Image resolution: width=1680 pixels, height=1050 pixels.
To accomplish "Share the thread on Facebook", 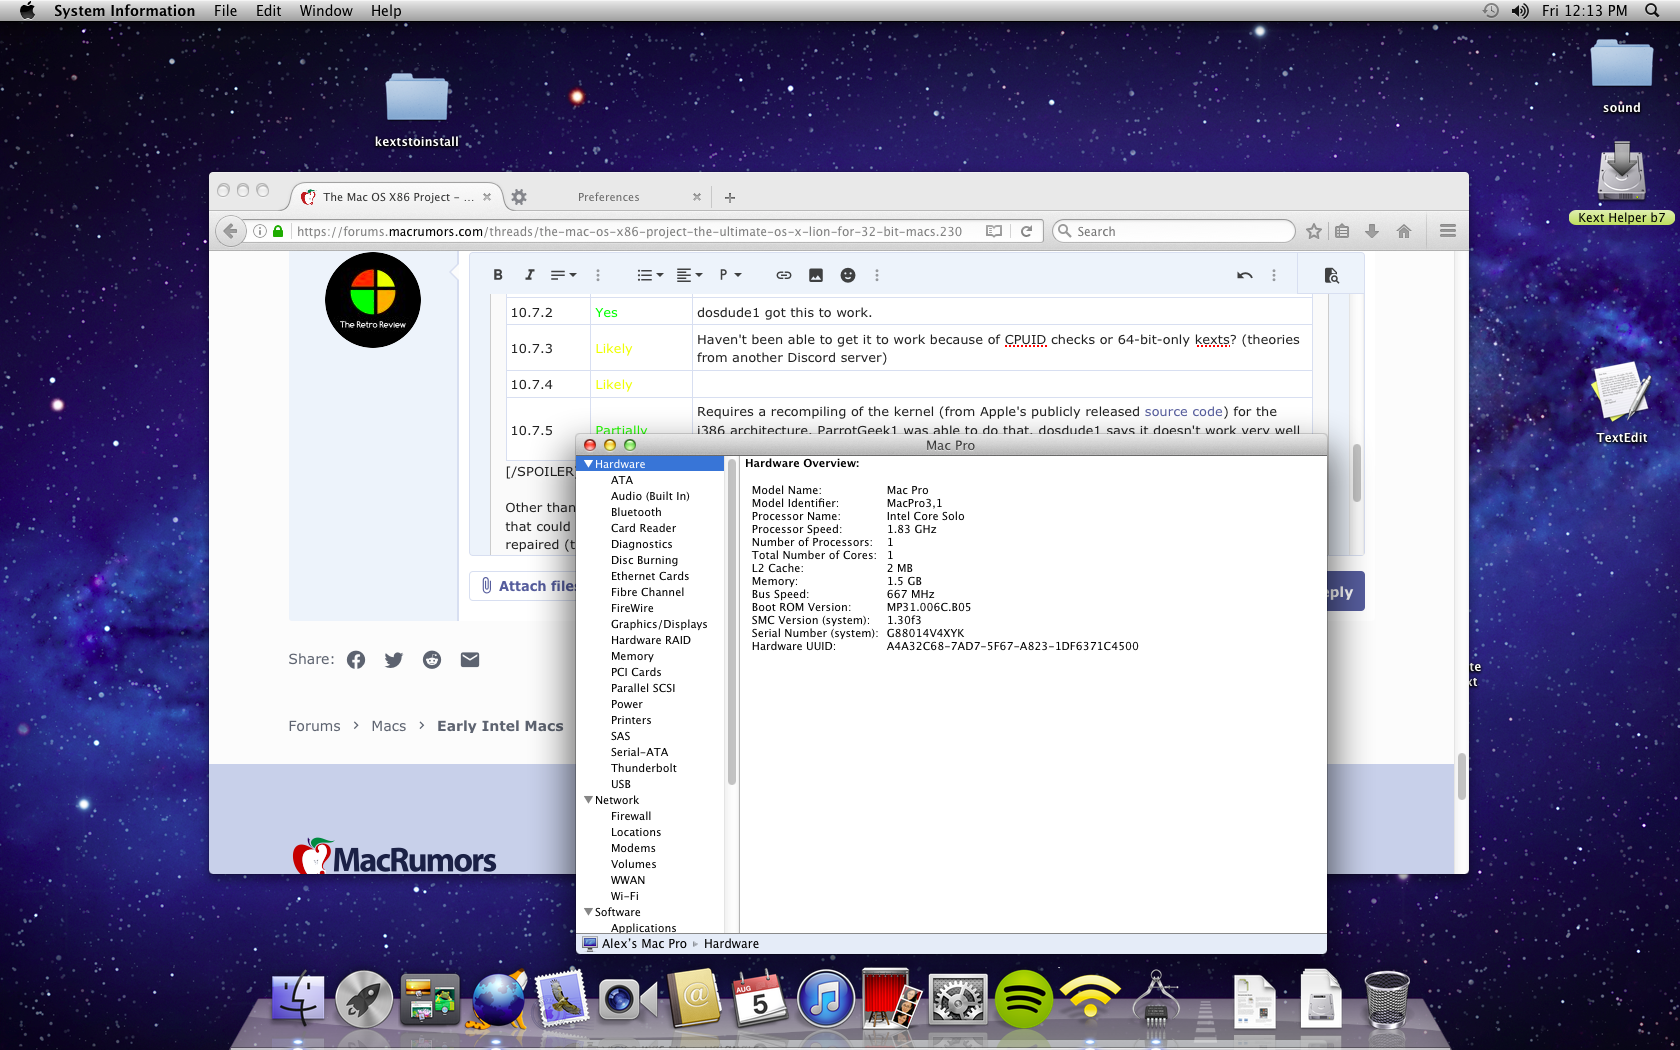I will point(356,660).
